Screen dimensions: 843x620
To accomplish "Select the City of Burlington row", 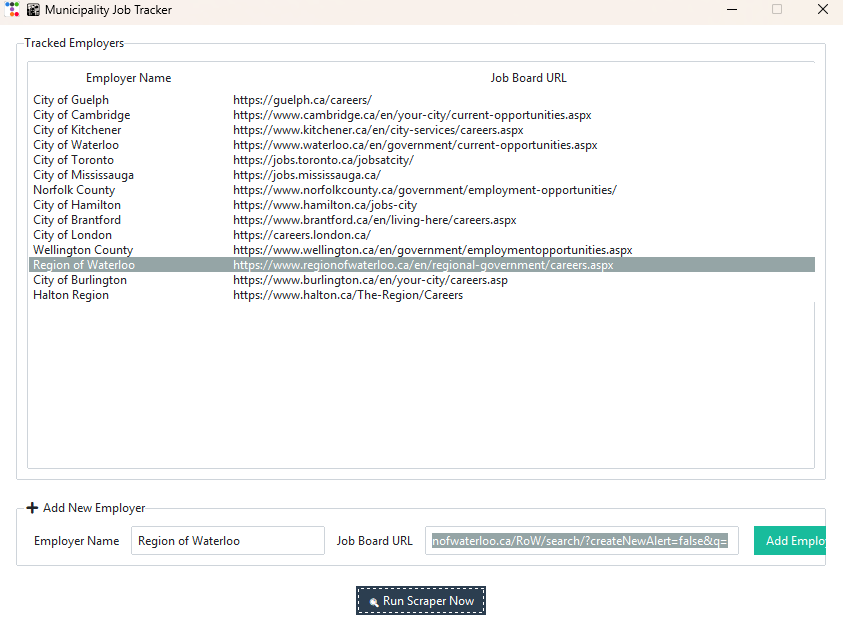I will [x=422, y=280].
